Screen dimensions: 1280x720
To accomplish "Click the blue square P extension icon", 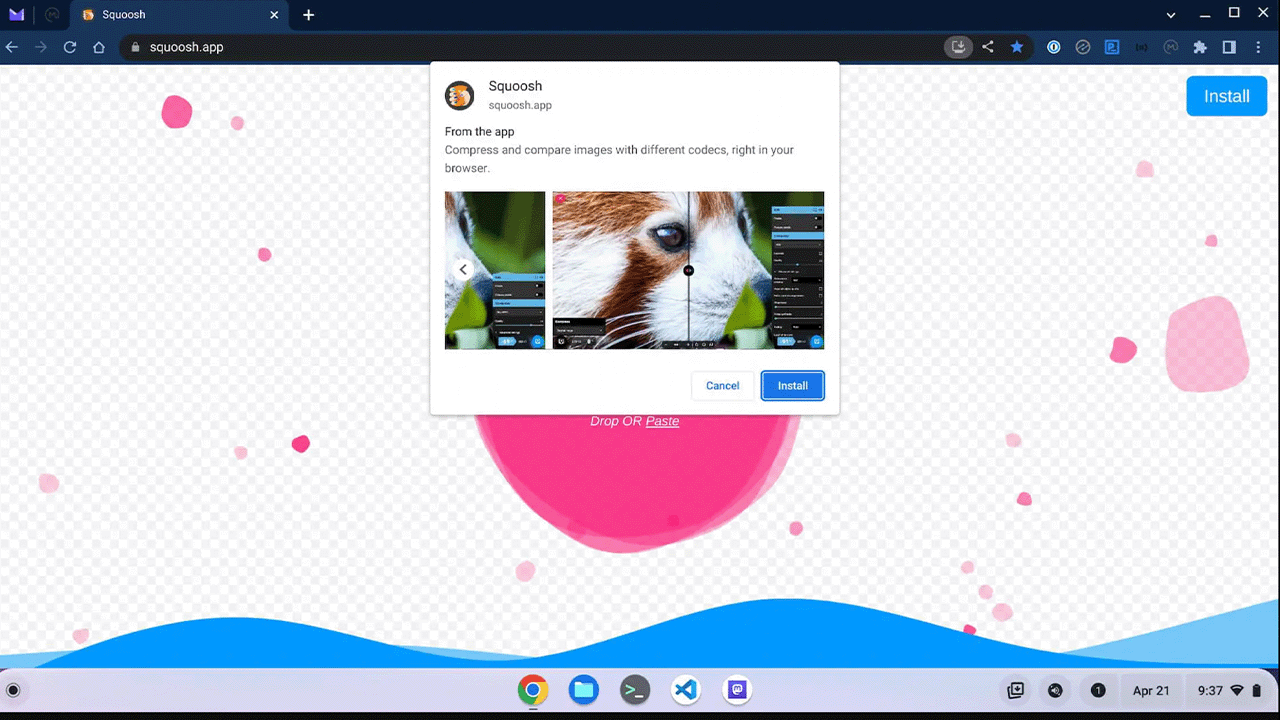I will pyautogui.click(x=1111, y=47).
